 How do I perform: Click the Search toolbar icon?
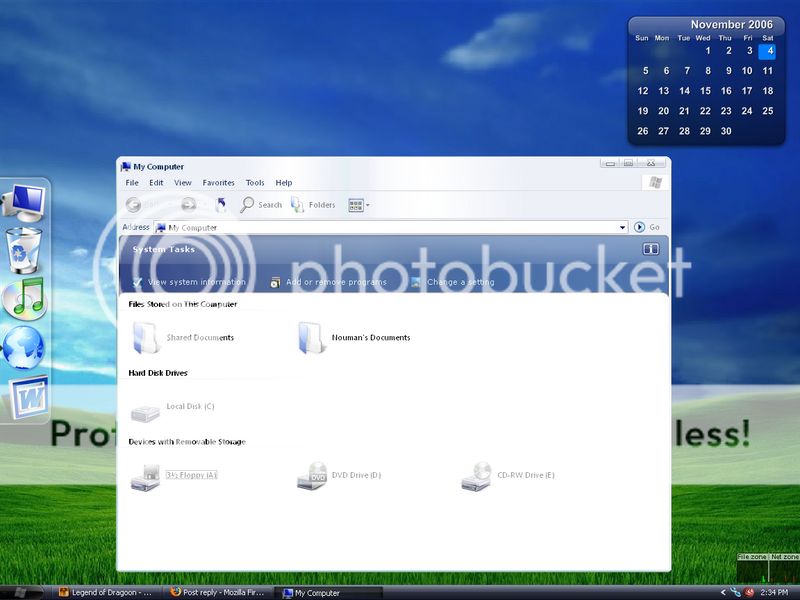[x=261, y=205]
